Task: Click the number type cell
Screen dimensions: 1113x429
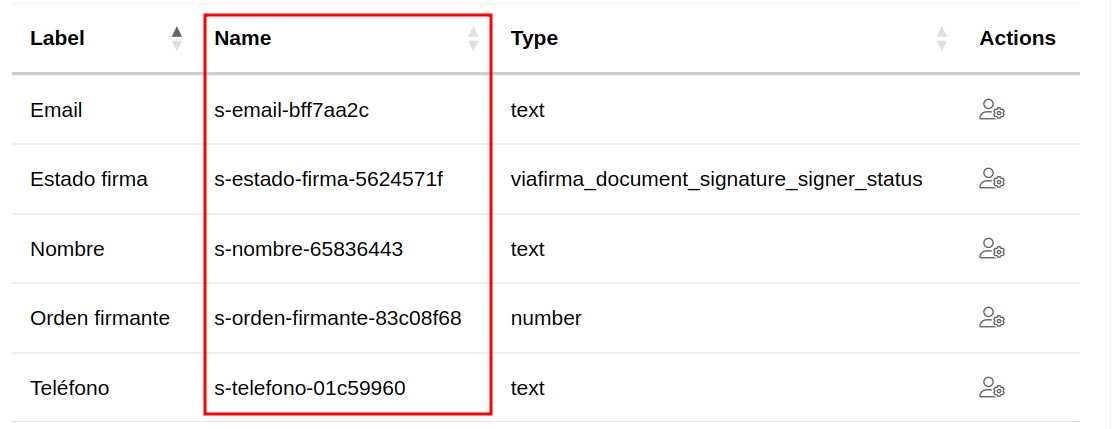Action: click(x=546, y=319)
